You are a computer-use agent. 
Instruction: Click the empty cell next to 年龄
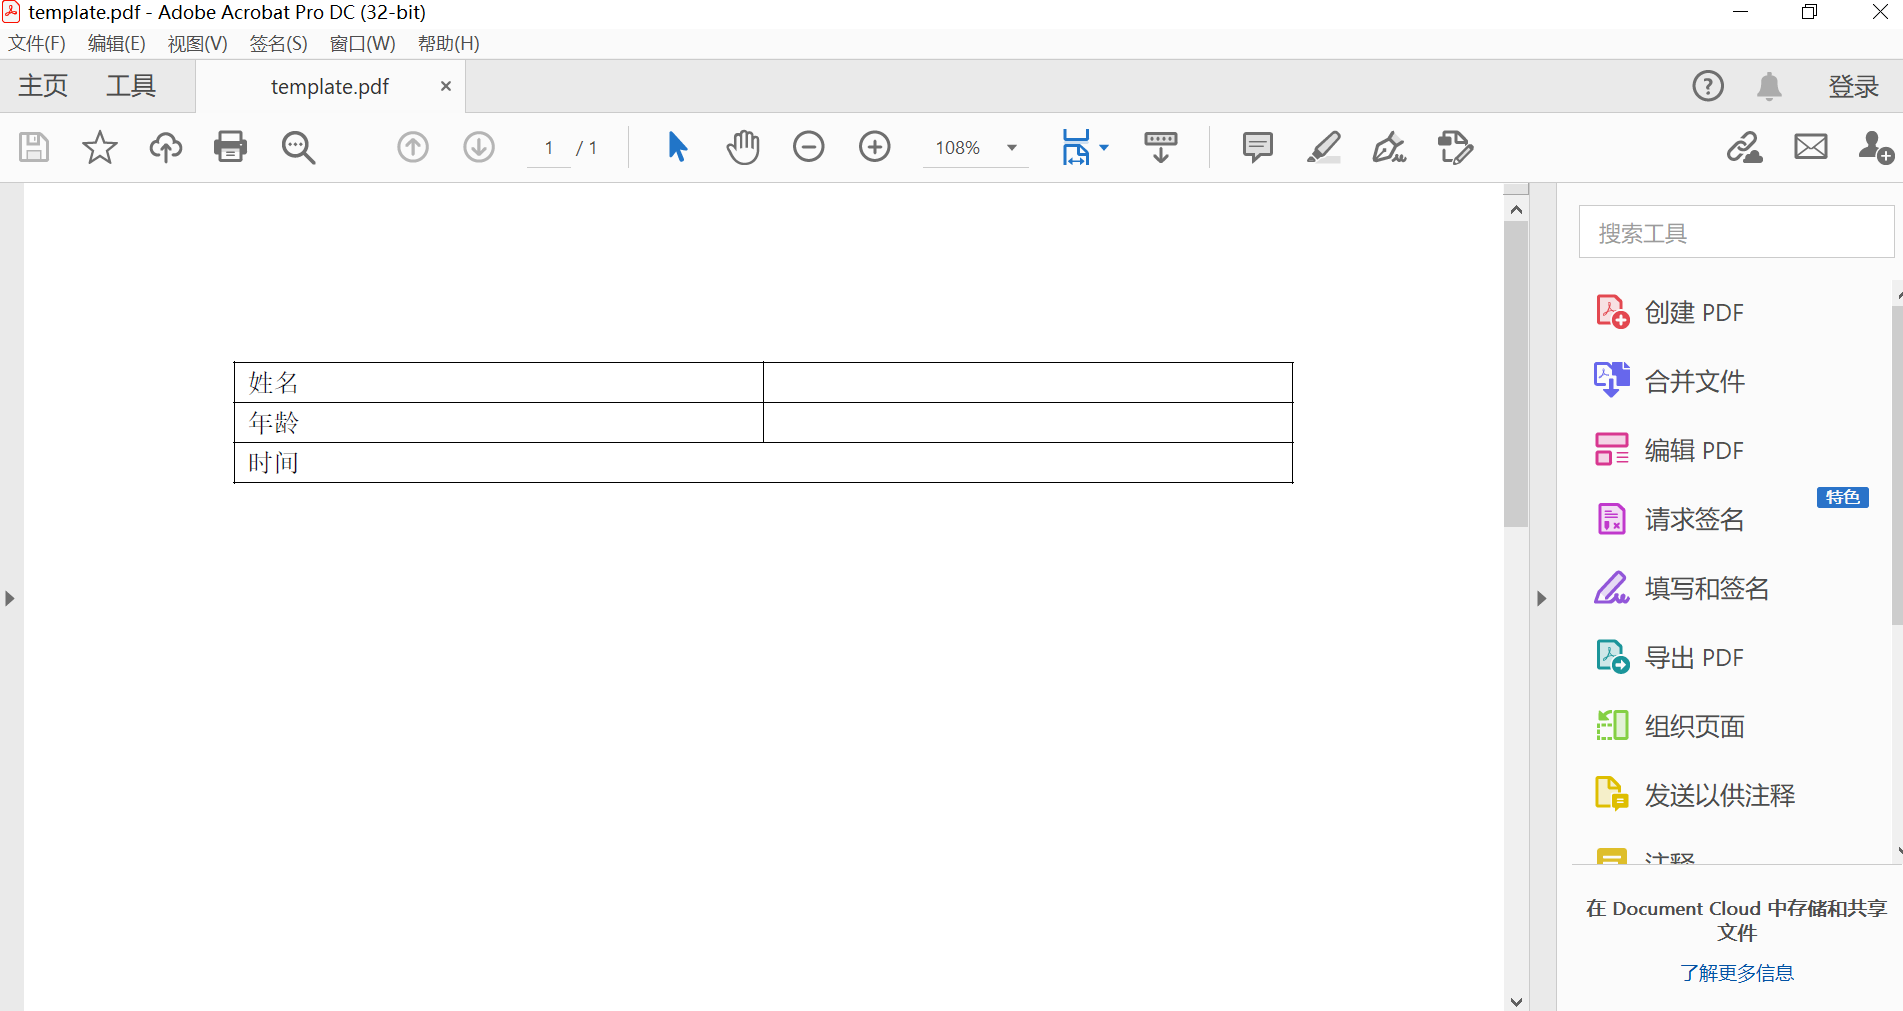click(1028, 423)
